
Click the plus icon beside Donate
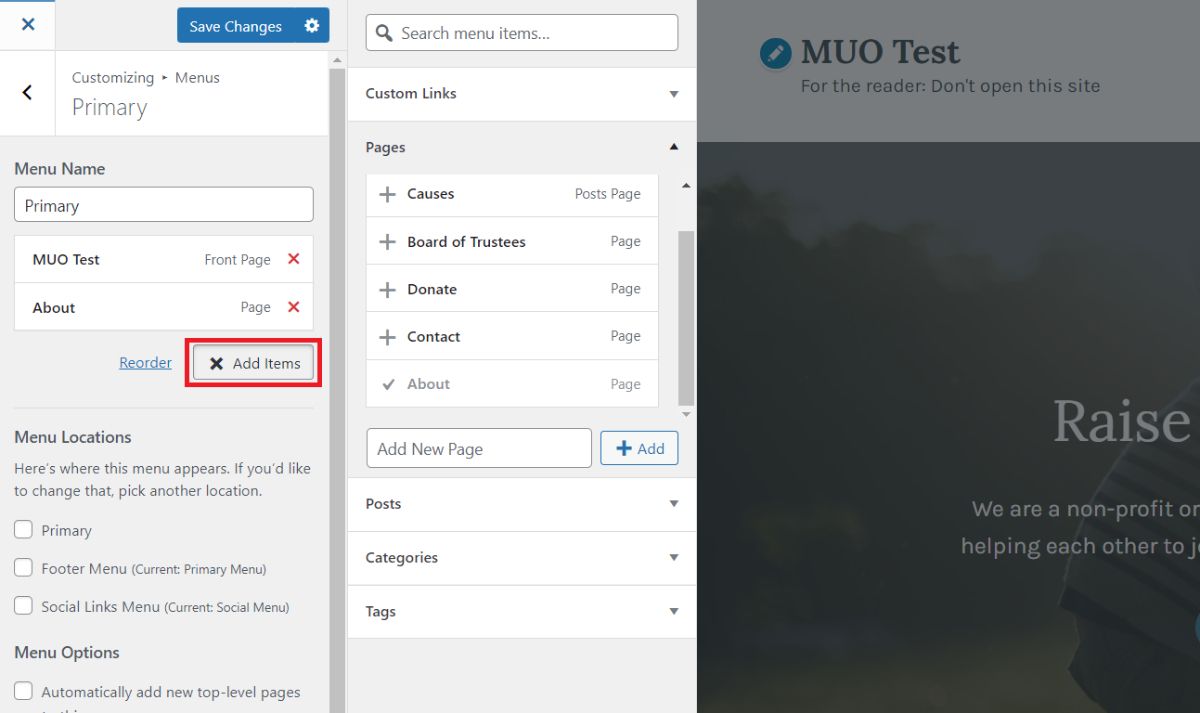[388, 288]
